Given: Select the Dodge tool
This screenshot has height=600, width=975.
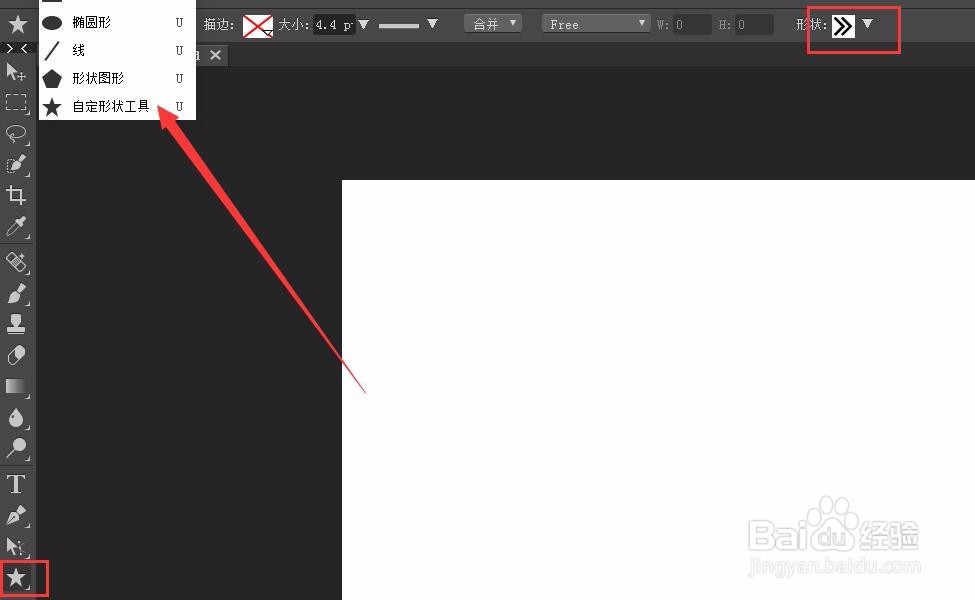Looking at the screenshot, I should pos(16,448).
